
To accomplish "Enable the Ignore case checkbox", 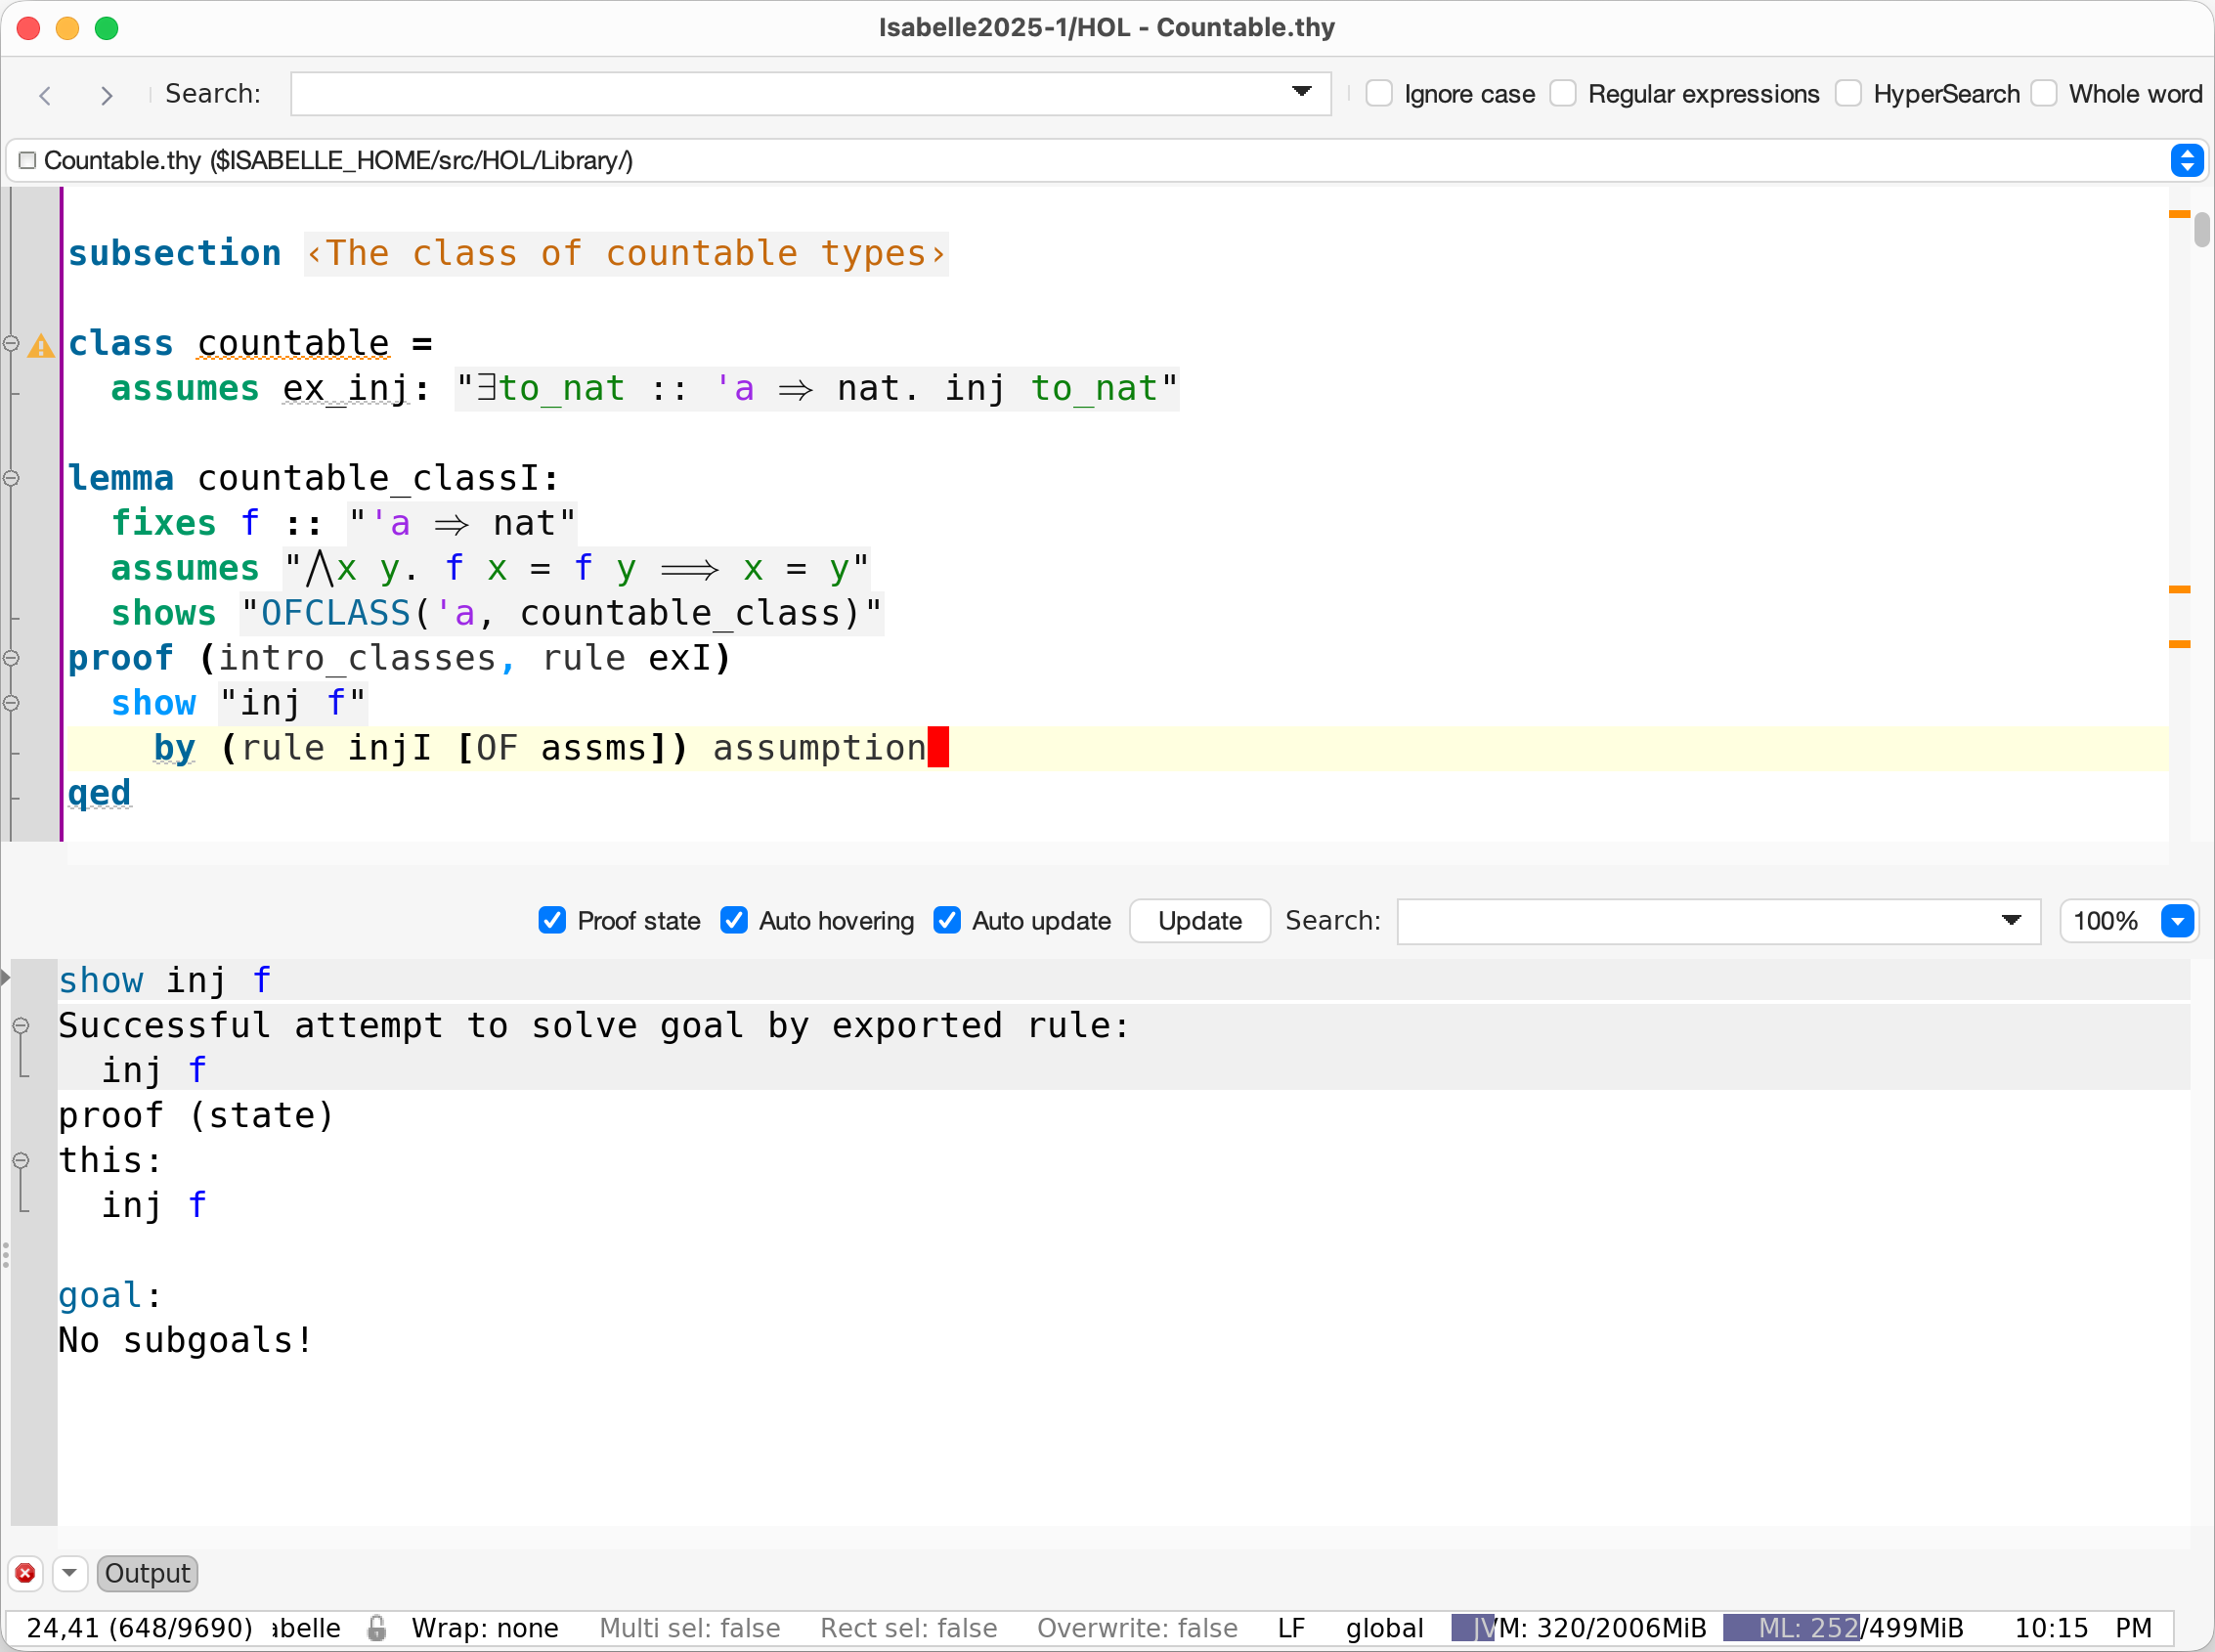I will tap(1379, 94).
